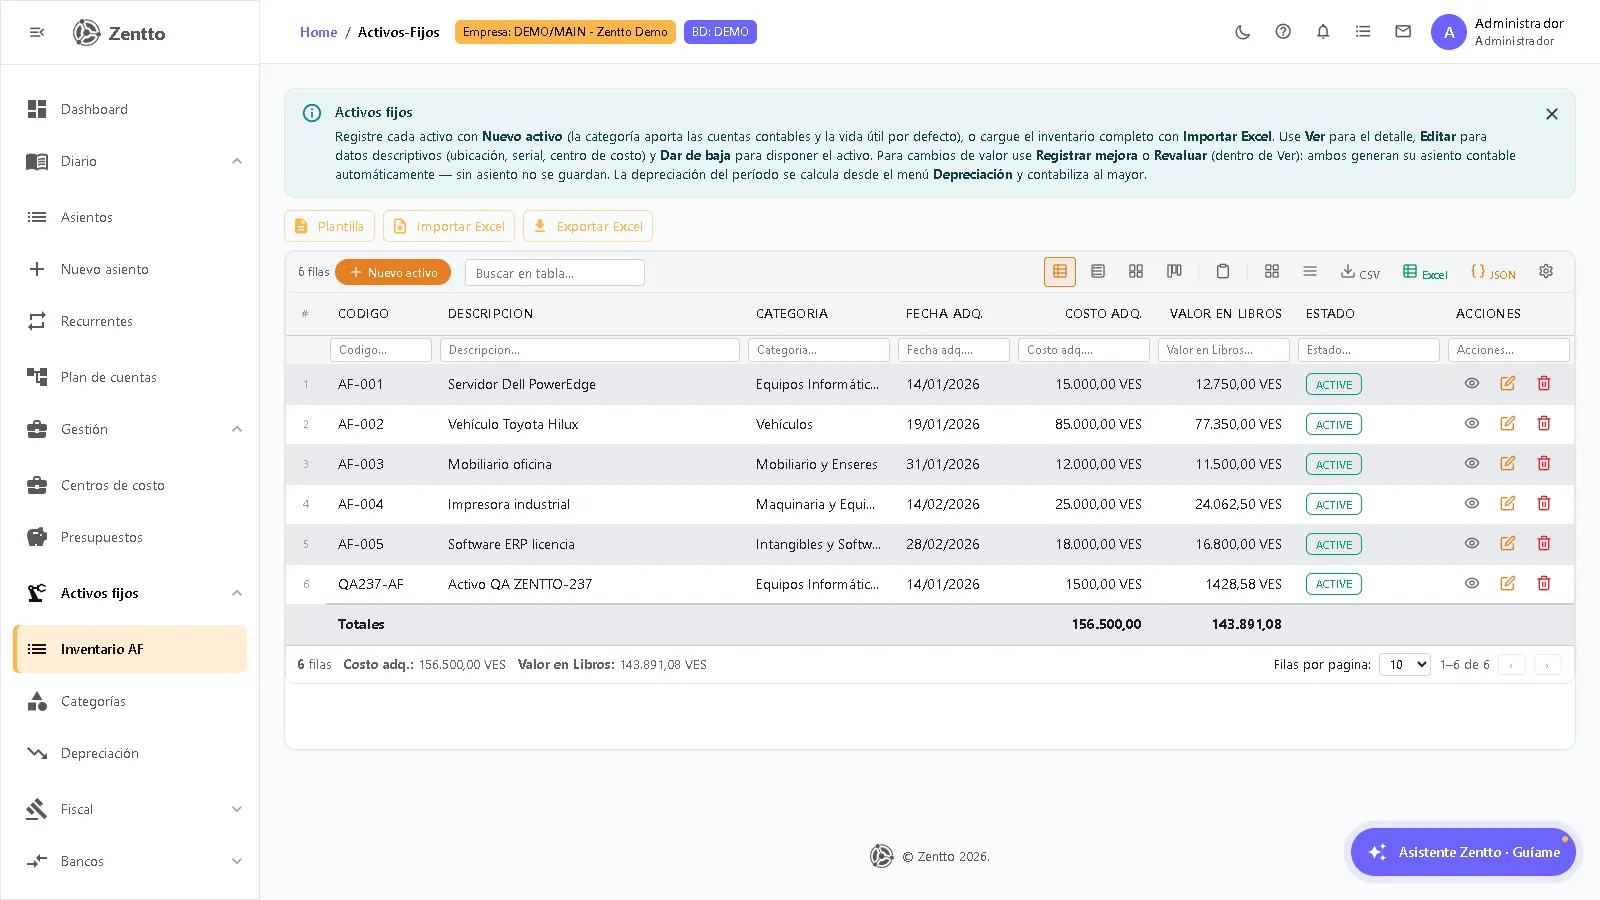This screenshot has height=900, width=1600.
Task: Open the Administrador user avatar
Action: tap(1448, 32)
